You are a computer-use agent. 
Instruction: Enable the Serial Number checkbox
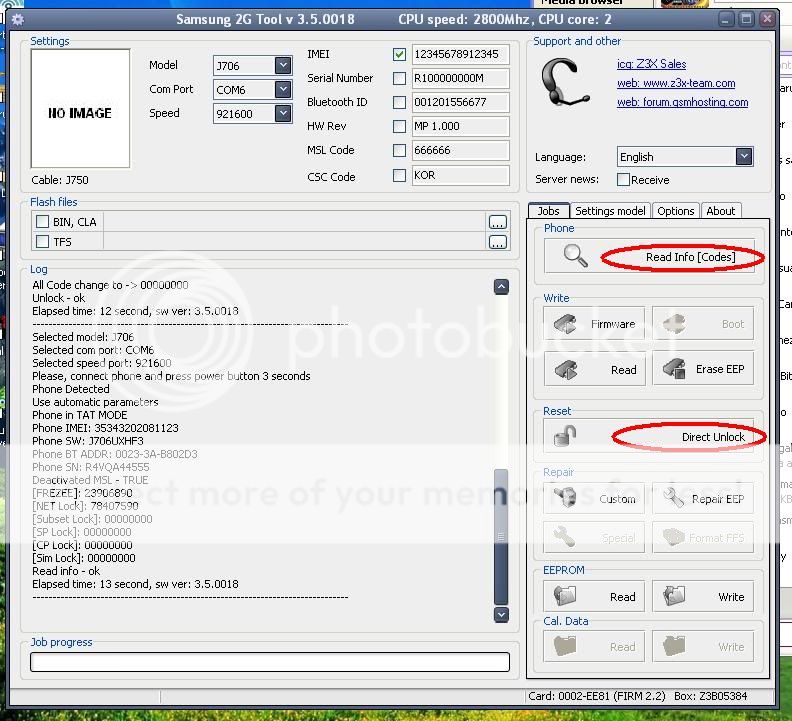click(x=399, y=78)
